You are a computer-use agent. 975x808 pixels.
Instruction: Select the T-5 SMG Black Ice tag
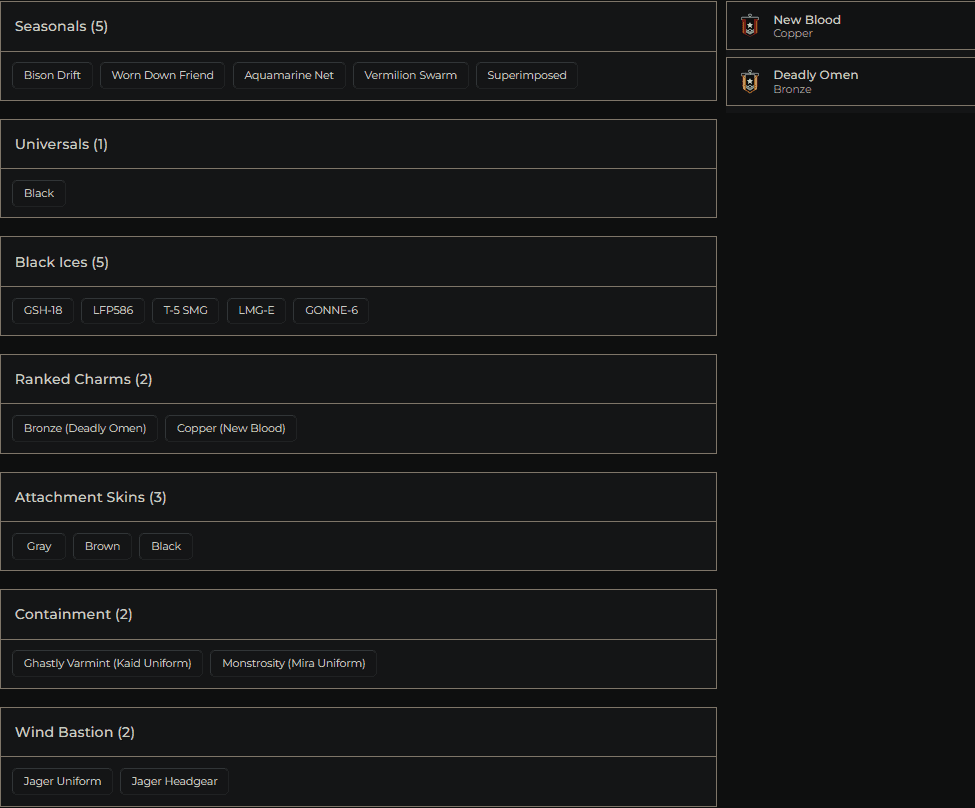(185, 311)
